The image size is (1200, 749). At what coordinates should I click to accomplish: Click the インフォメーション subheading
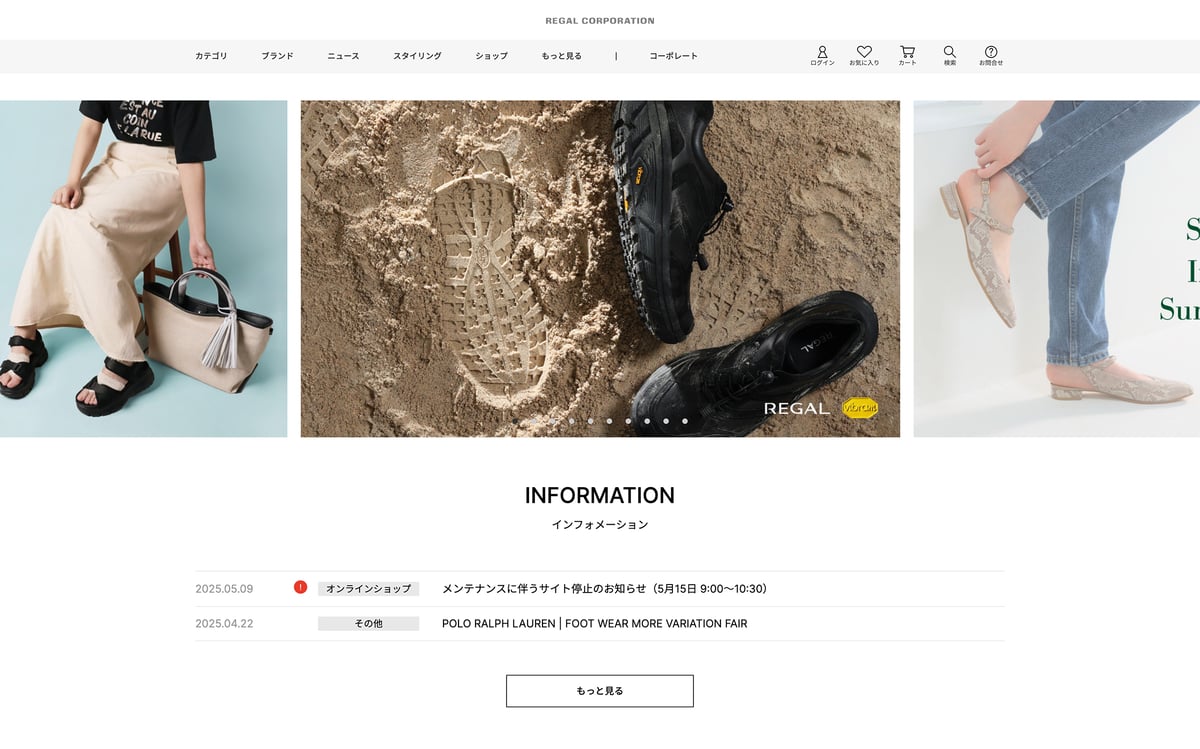600,525
